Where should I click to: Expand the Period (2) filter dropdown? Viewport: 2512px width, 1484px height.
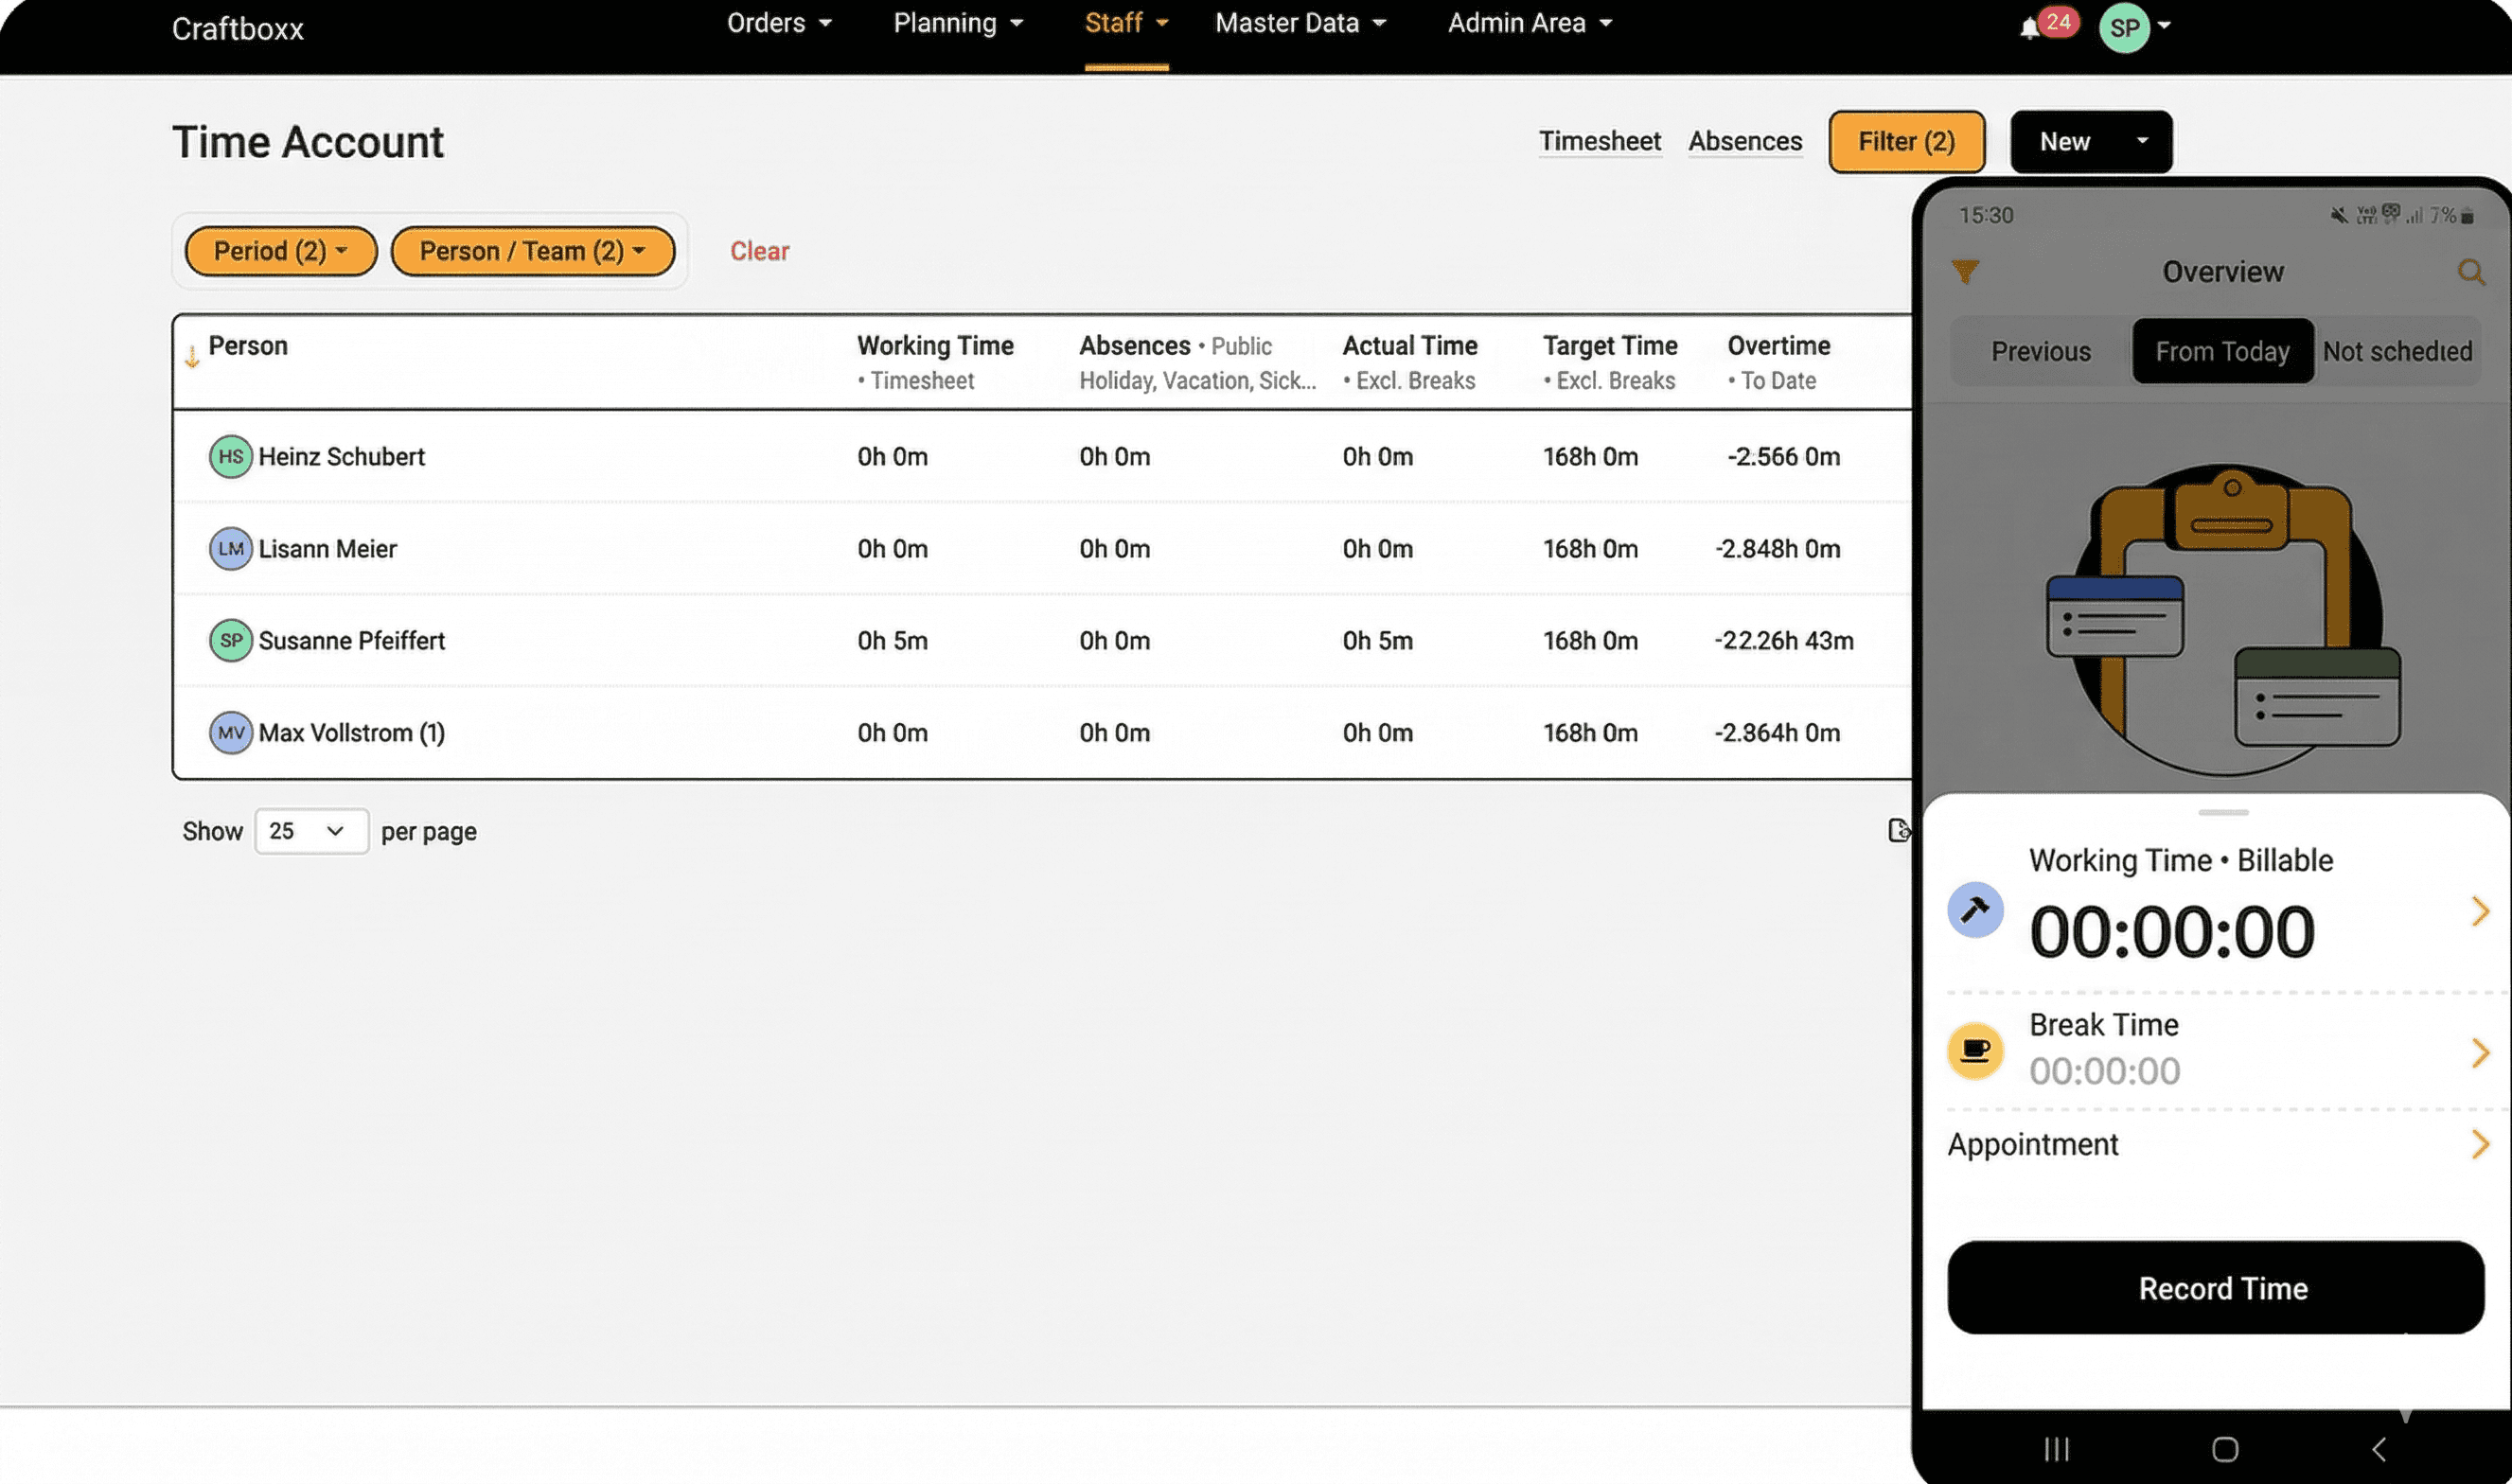click(x=281, y=251)
